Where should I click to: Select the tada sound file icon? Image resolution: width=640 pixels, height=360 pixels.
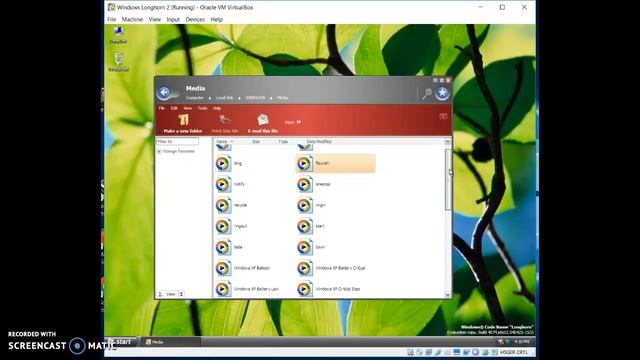(x=223, y=247)
